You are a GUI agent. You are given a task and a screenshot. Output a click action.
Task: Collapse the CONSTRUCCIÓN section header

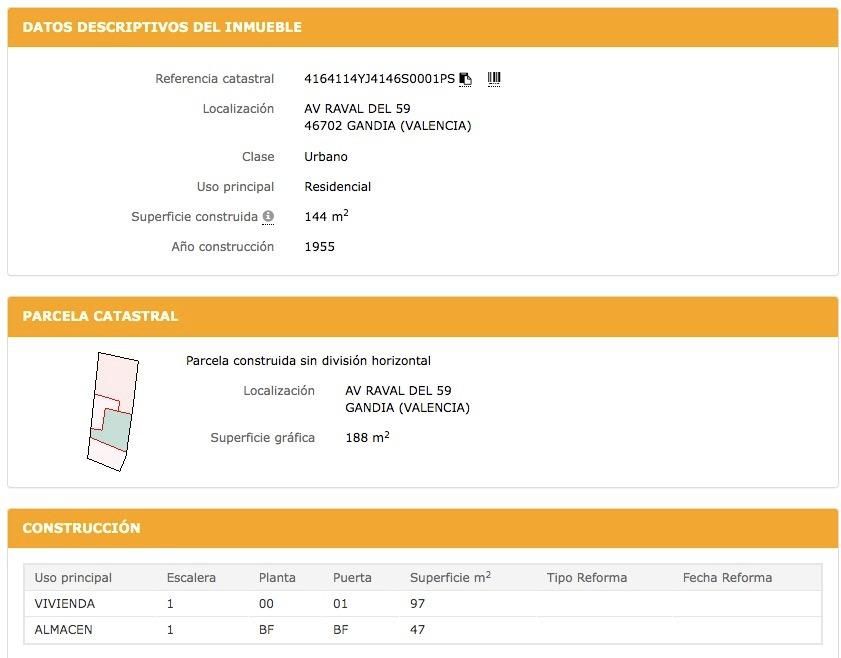83,528
